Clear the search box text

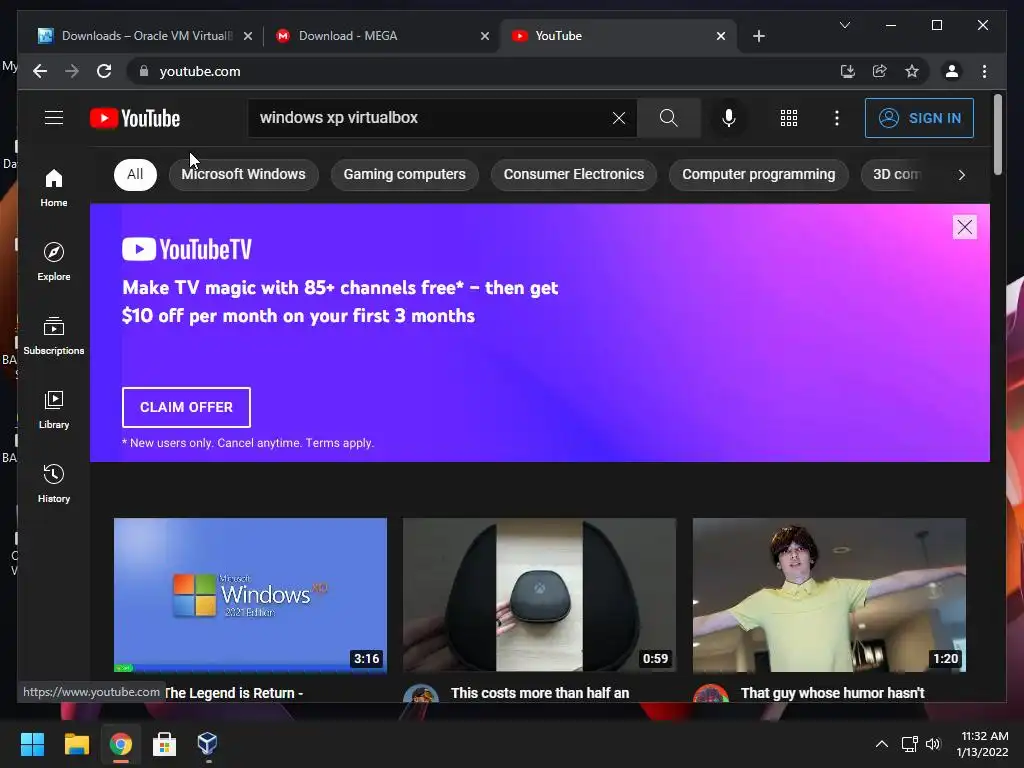click(618, 118)
